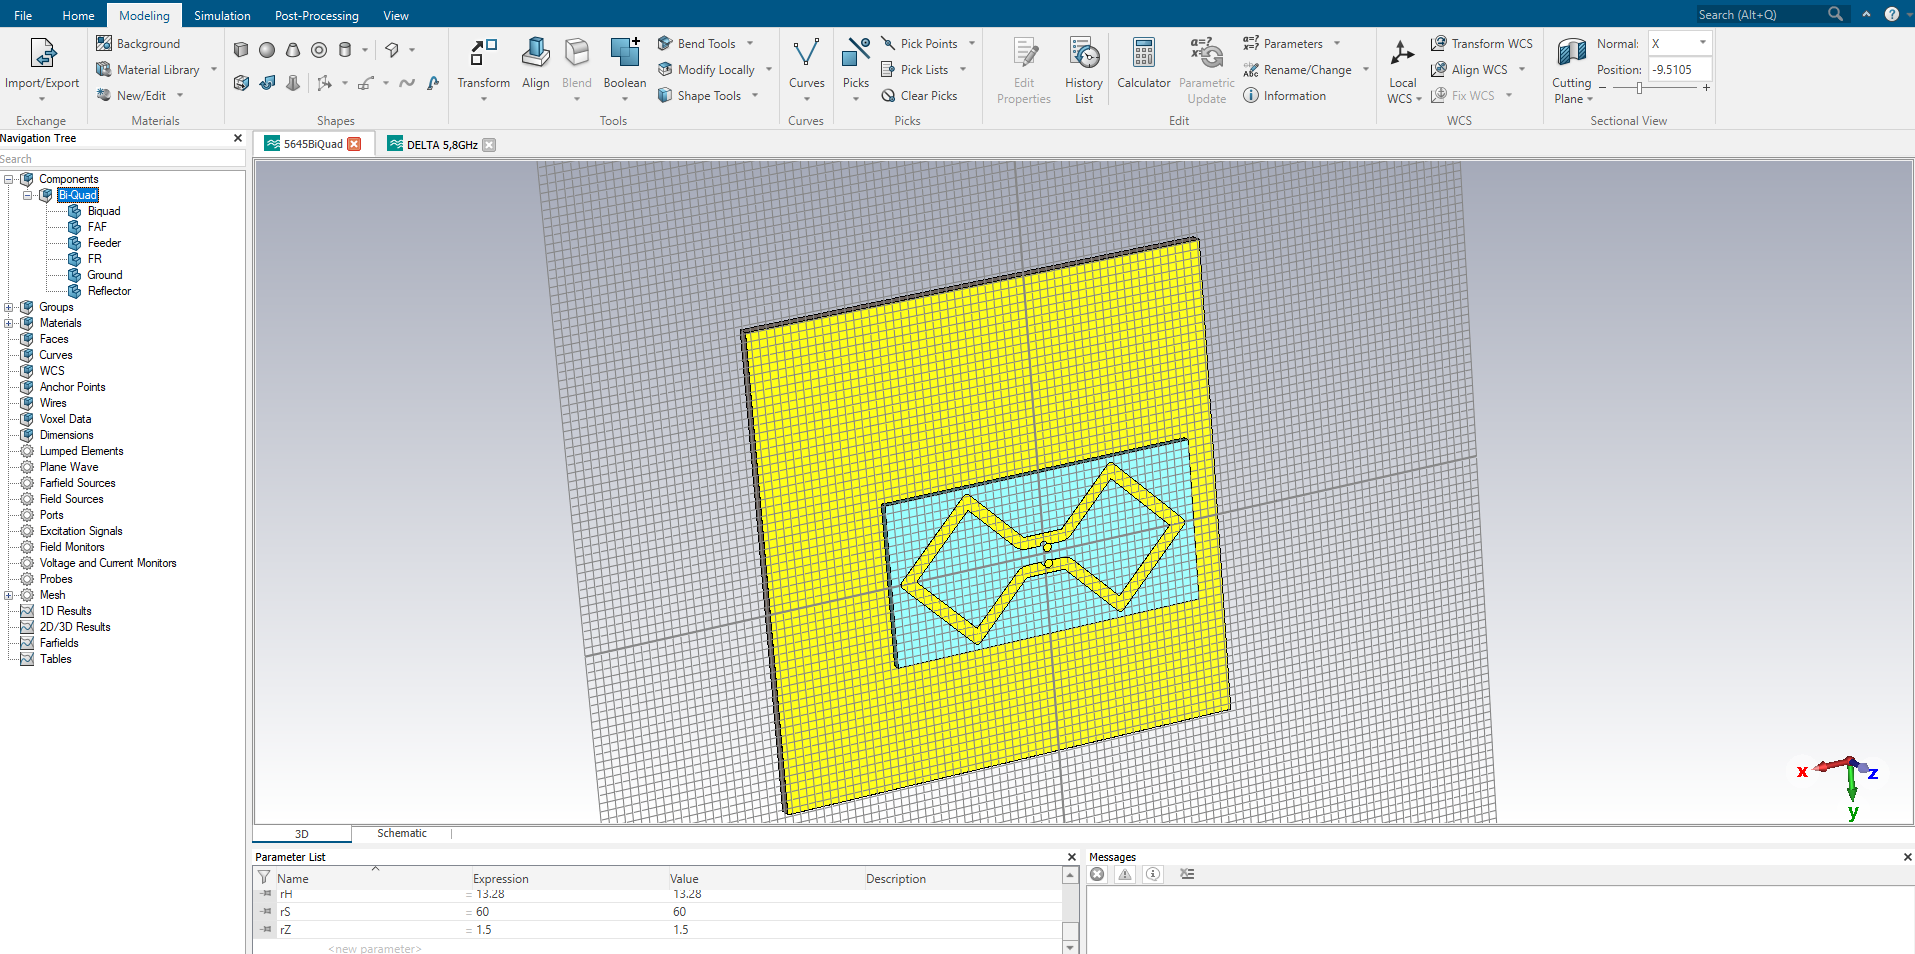Create a sphere shape
This screenshot has height=954, width=1915.
pyautogui.click(x=267, y=50)
